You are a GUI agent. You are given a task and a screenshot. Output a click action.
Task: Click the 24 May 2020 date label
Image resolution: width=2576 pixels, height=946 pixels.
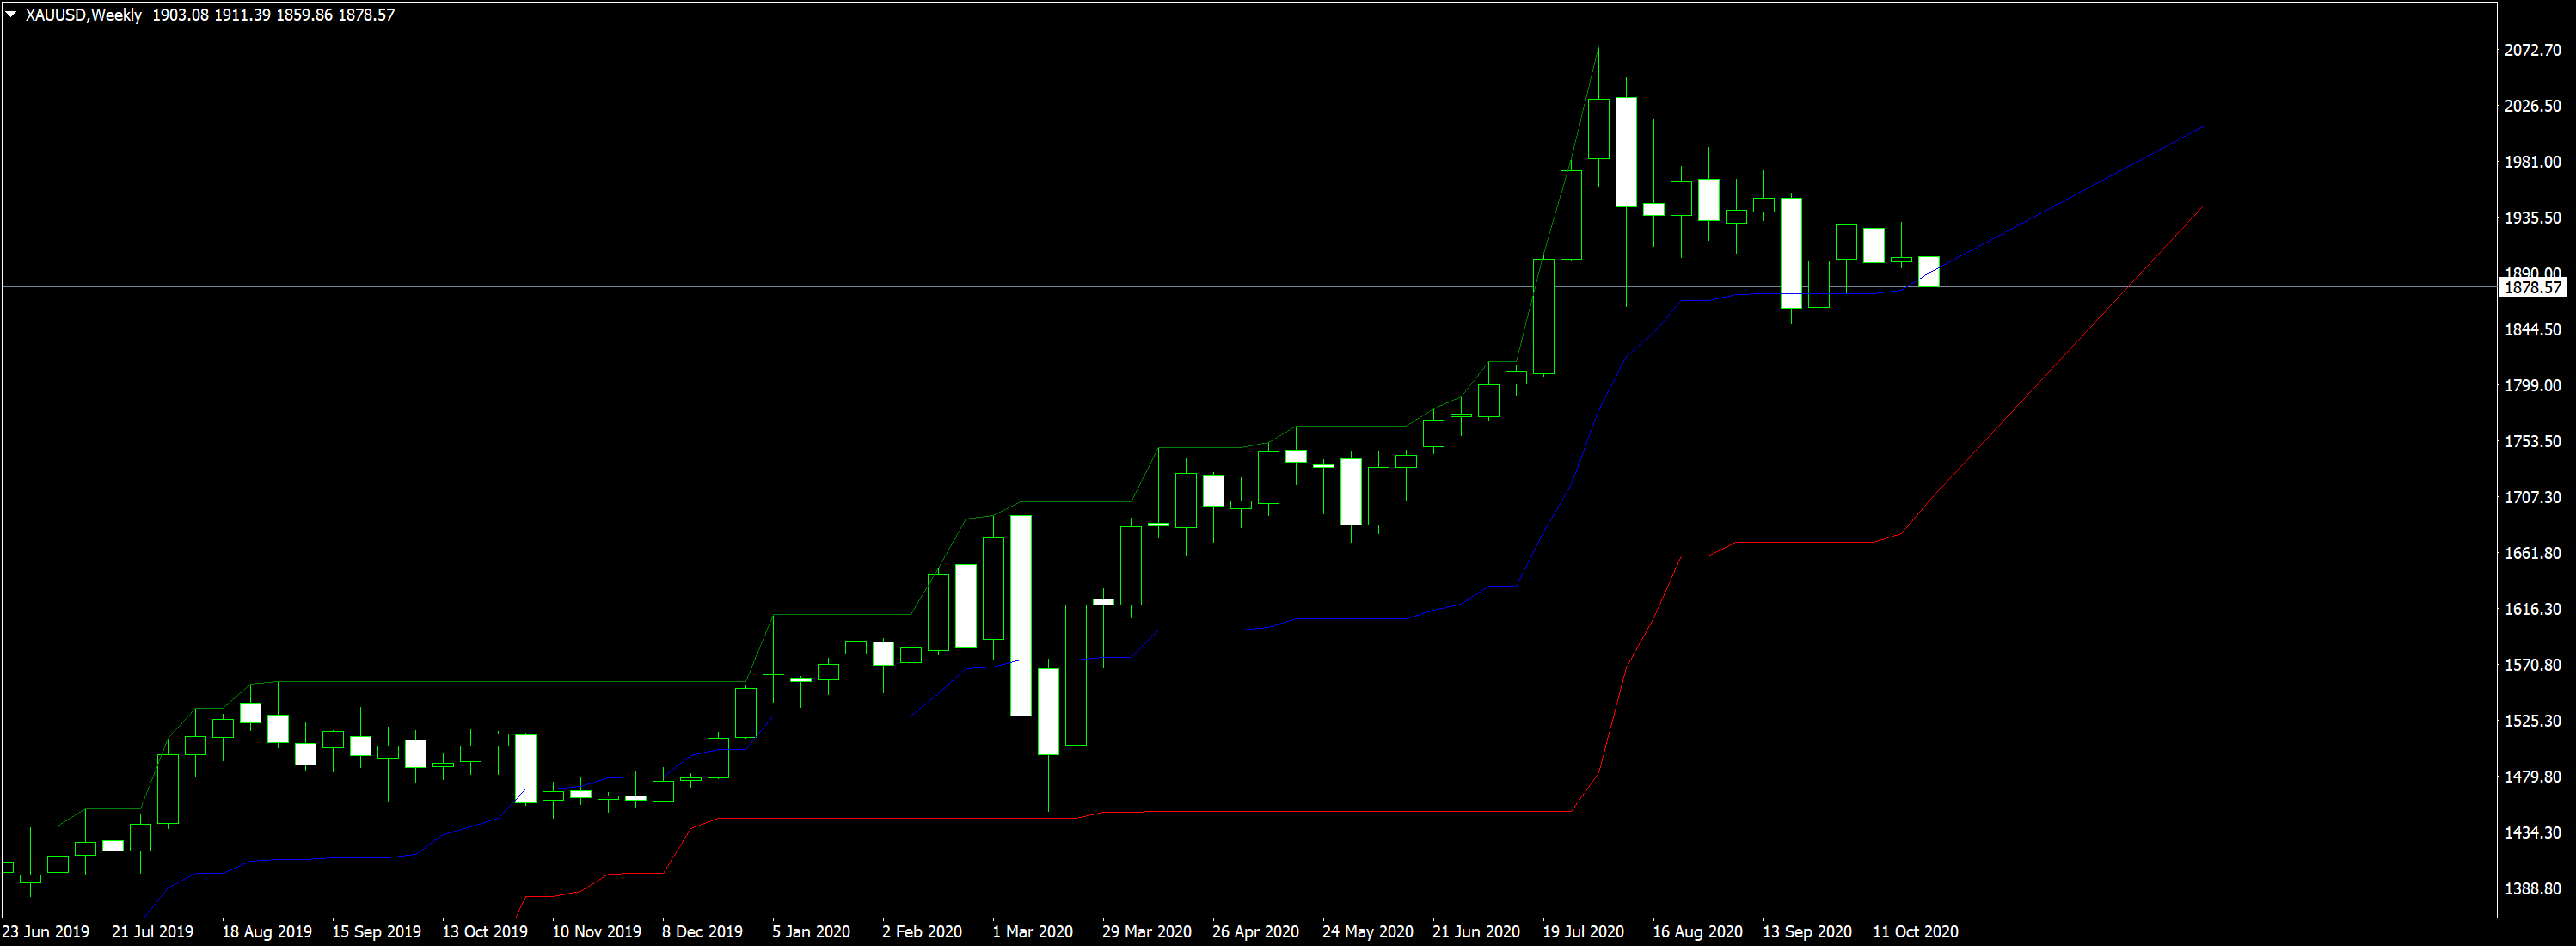[1368, 932]
